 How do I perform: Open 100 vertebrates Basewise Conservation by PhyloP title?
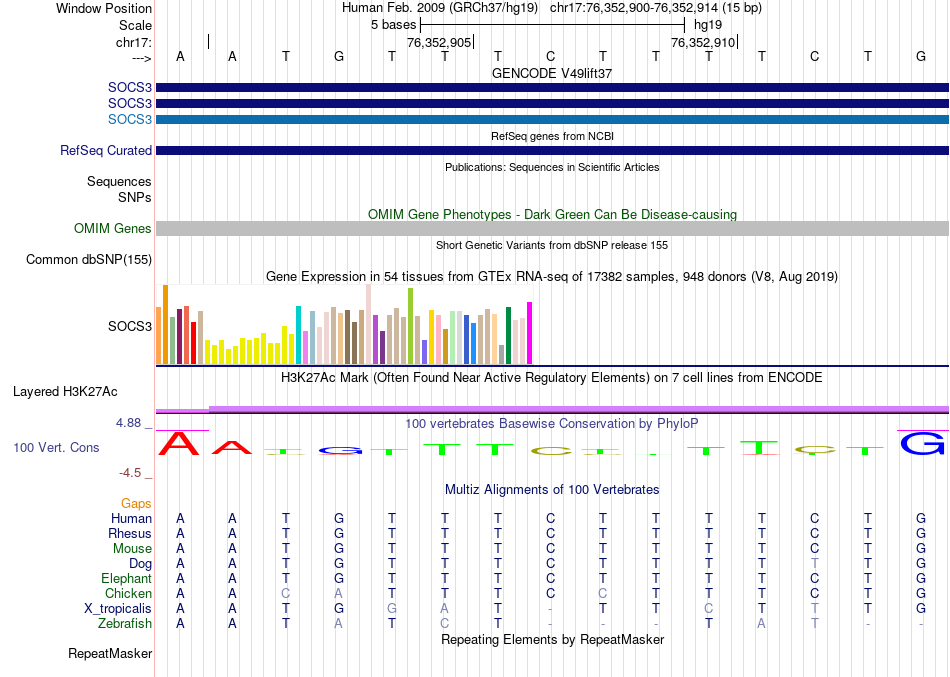click(552, 424)
